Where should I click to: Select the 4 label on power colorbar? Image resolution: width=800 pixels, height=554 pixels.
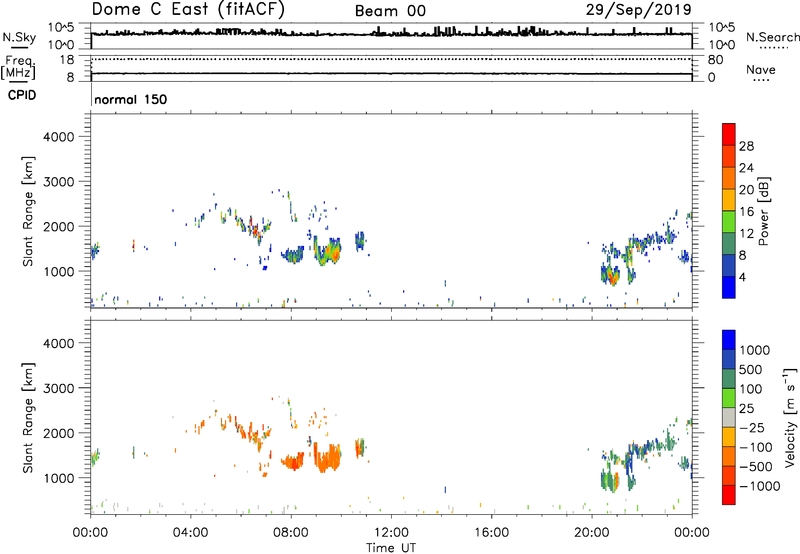pyautogui.click(x=742, y=277)
